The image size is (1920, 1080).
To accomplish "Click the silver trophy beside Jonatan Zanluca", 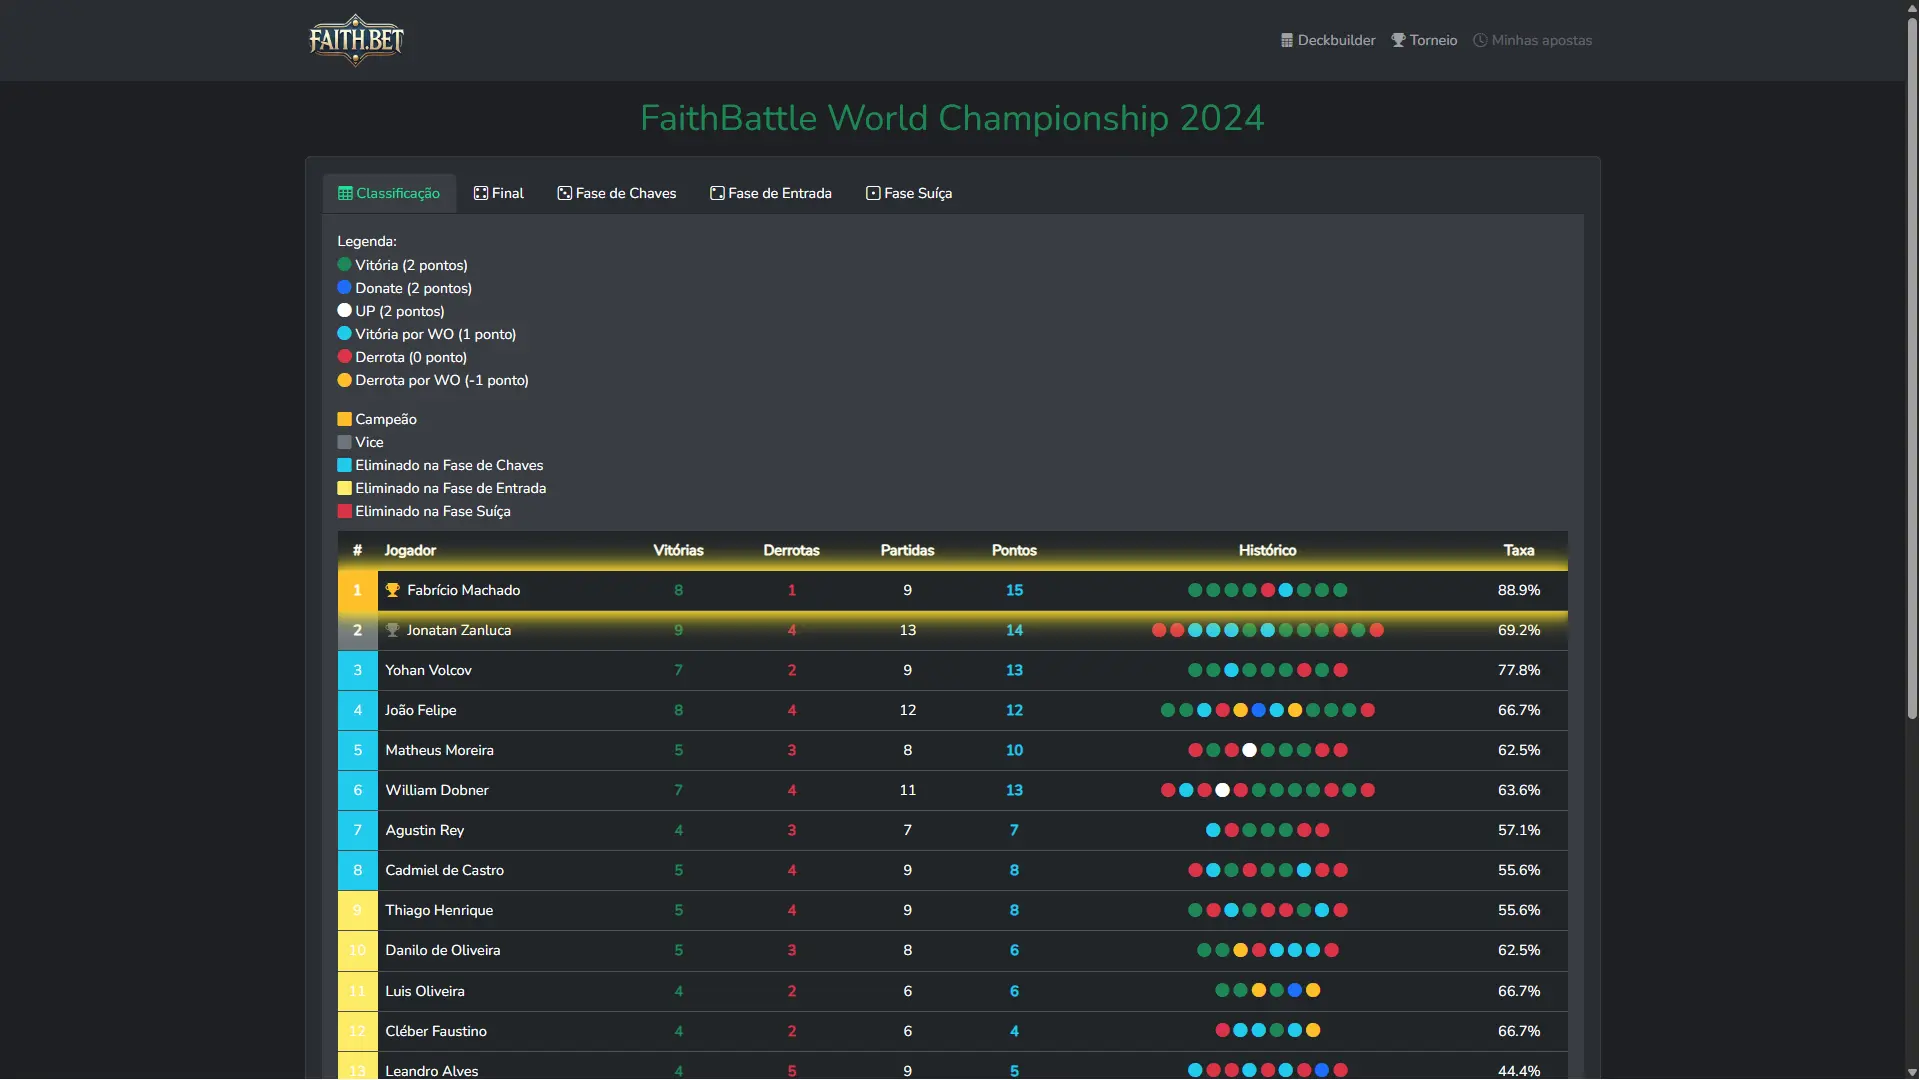I will coord(393,631).
